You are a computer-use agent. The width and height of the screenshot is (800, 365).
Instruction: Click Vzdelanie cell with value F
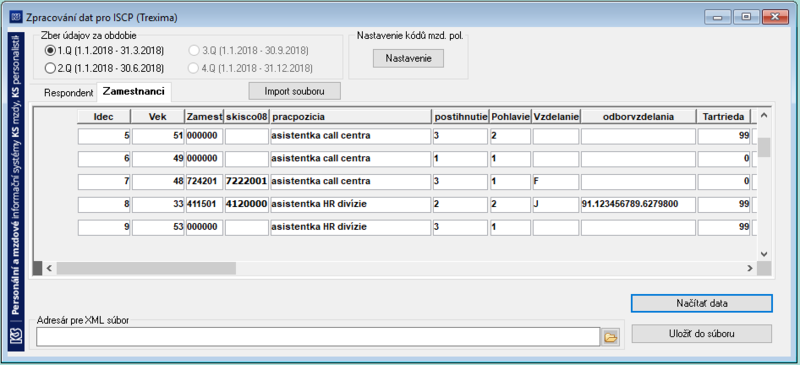tap(556, 181)
